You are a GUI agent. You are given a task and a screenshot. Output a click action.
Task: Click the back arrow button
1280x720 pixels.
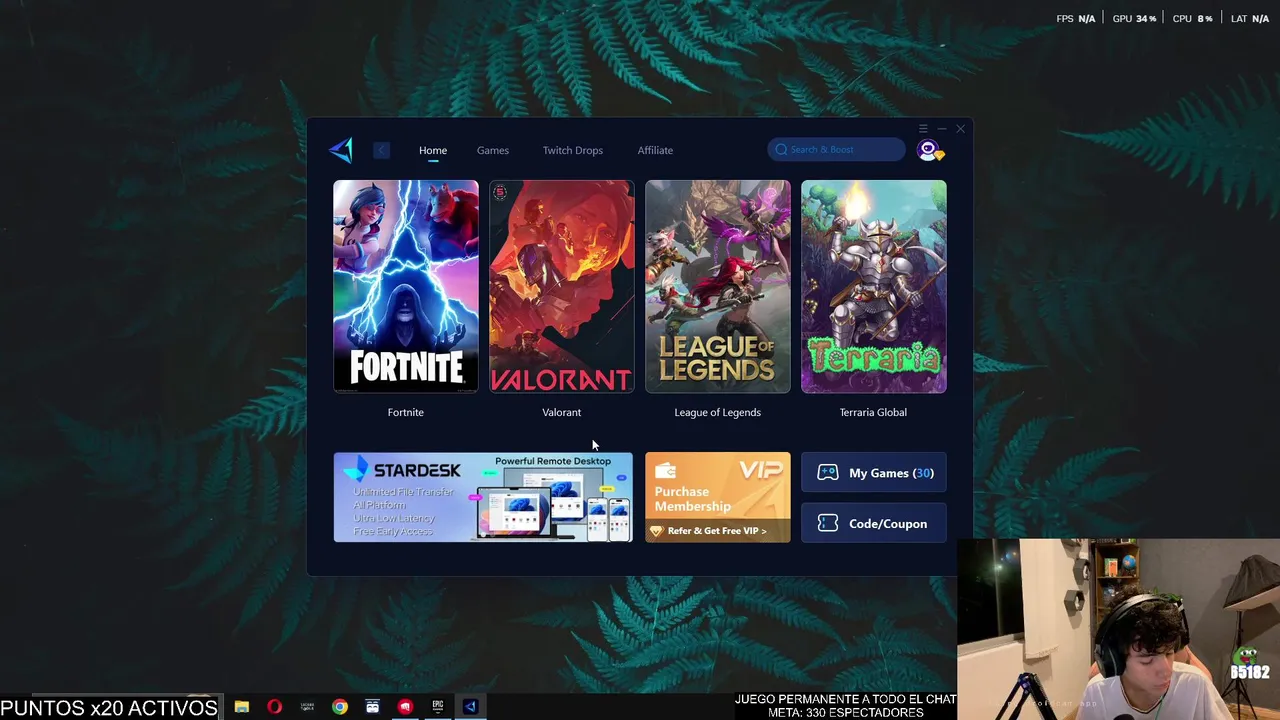click(381, 150)
